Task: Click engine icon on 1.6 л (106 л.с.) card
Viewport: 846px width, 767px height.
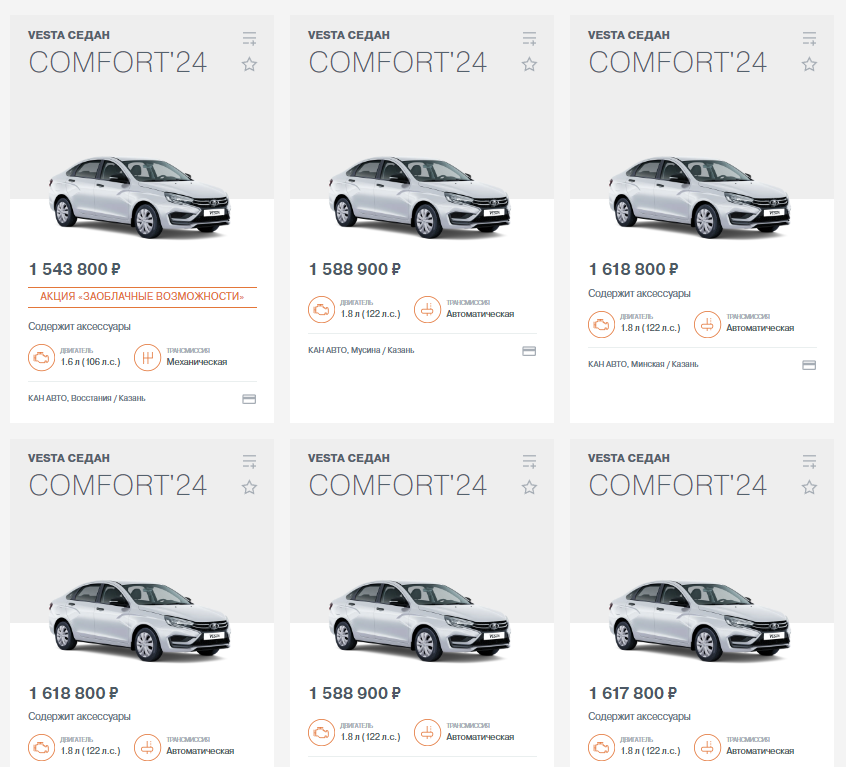Action: point(42,358)
